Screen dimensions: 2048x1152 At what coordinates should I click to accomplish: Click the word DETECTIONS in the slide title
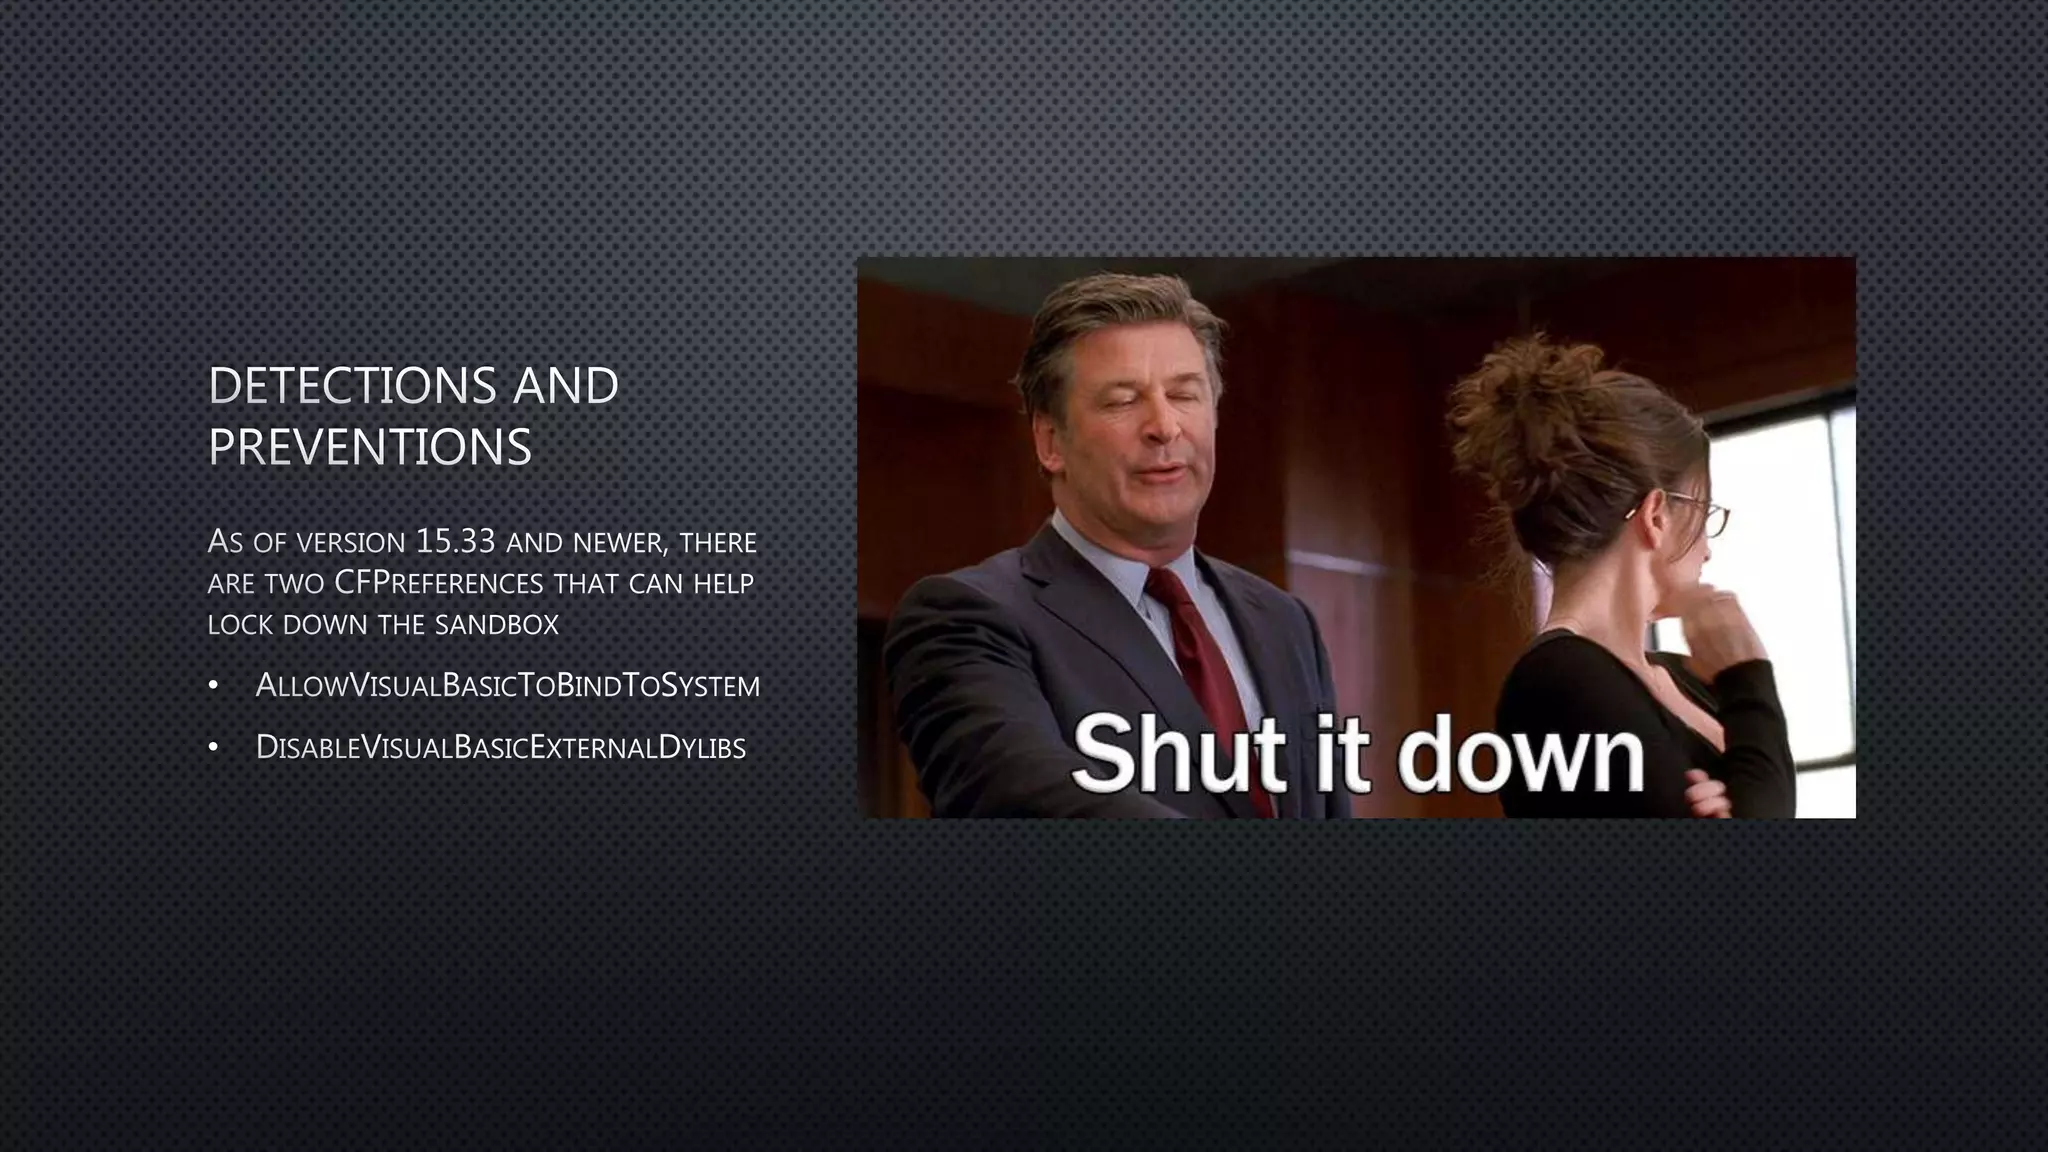coord(352,387)
